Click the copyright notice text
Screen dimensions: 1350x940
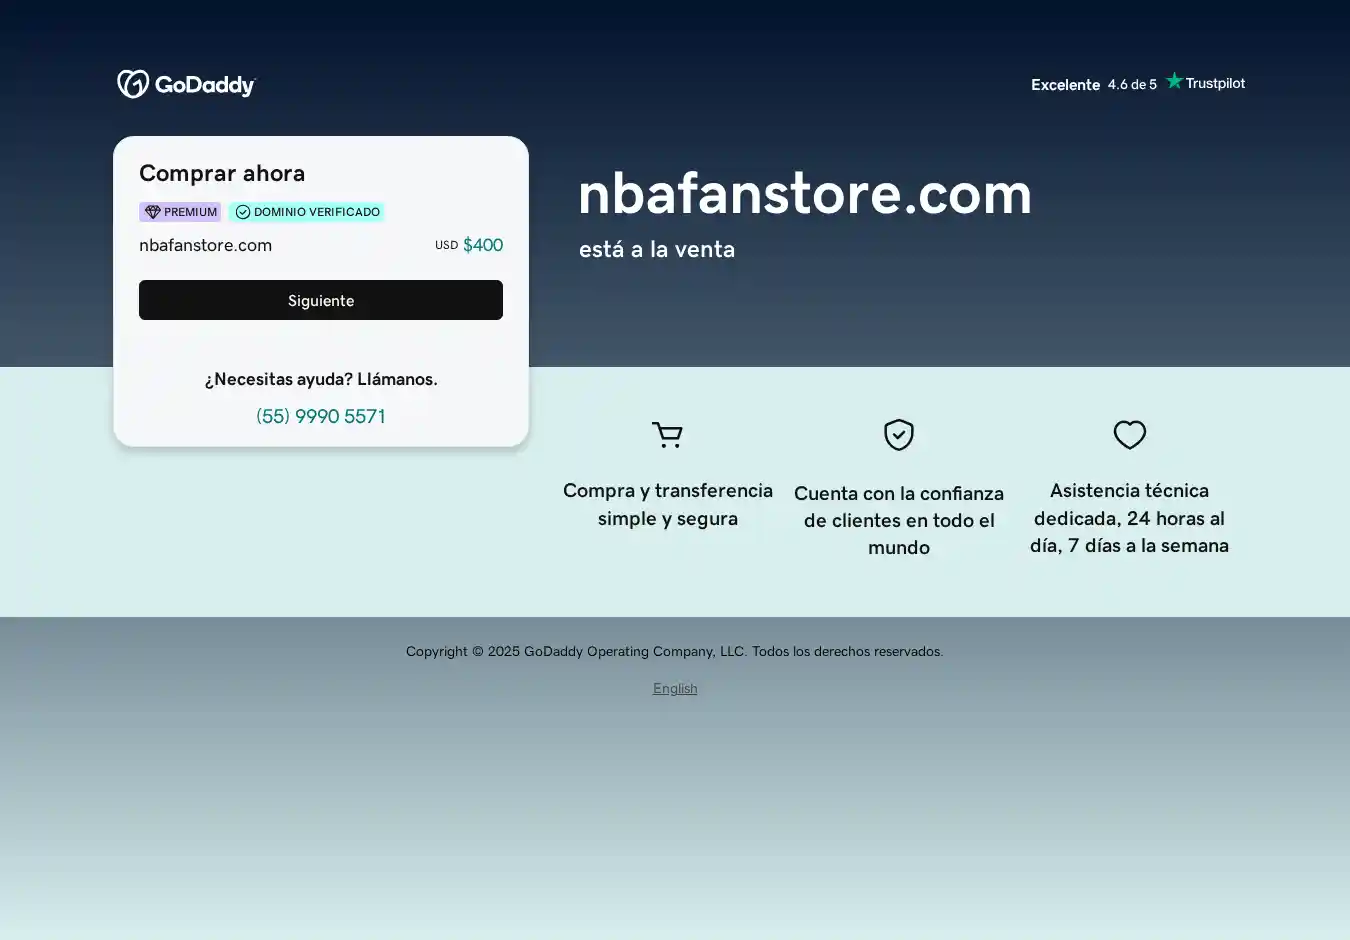coord(674,651)
